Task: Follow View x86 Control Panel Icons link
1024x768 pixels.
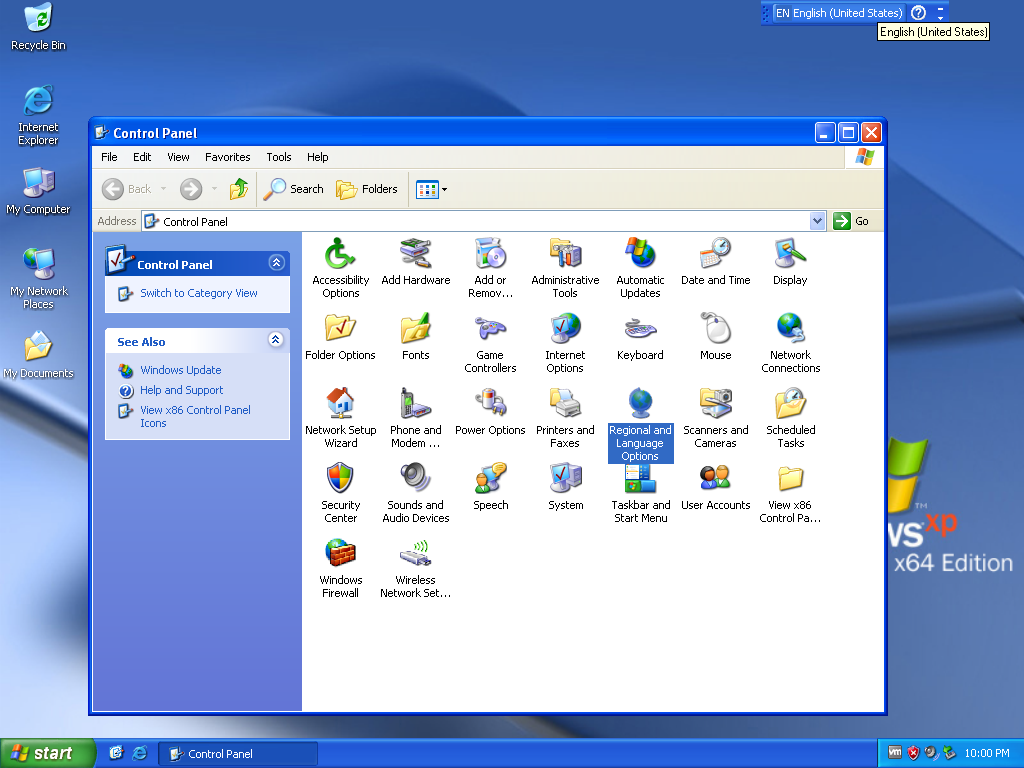Action: tap(195, 417)
